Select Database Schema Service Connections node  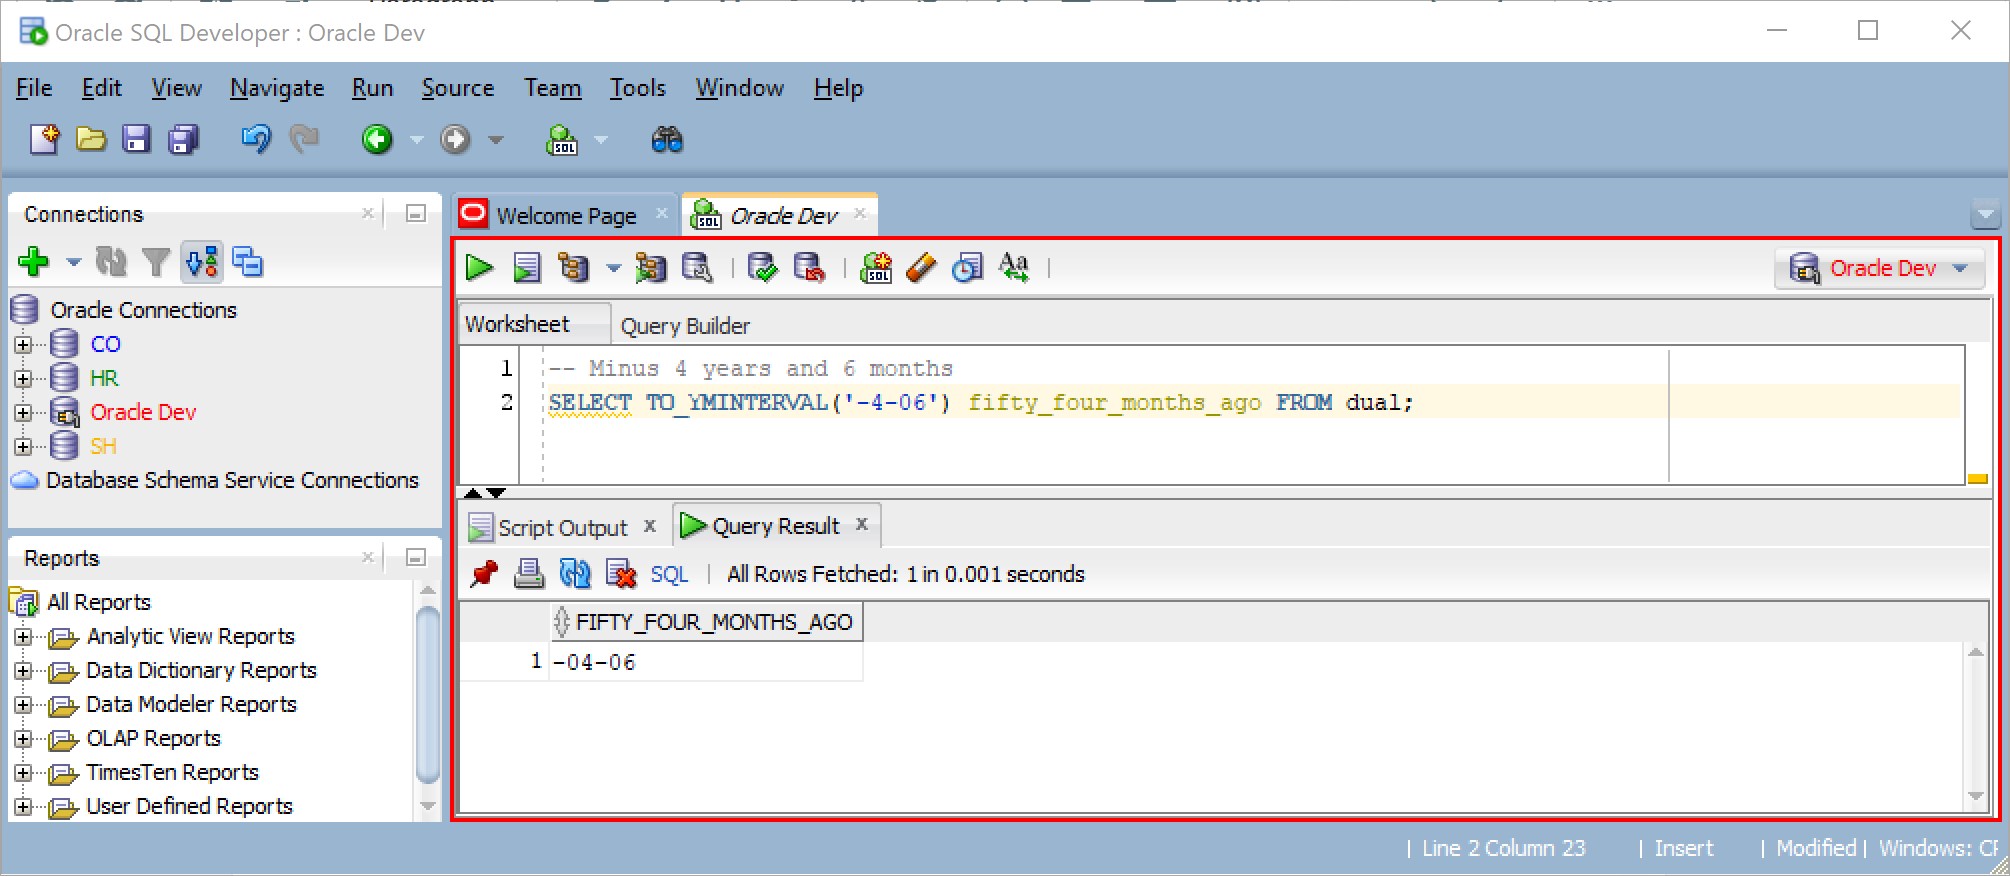point(232,480)
